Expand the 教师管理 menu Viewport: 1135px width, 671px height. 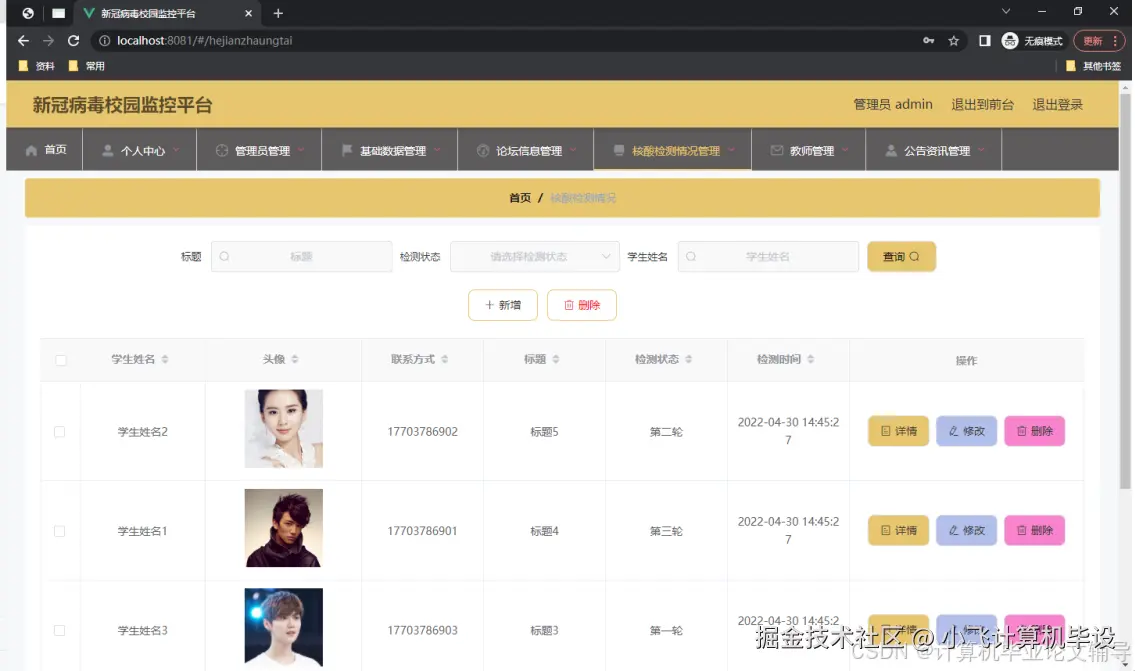pyautogui.click(x=809, y=150)
